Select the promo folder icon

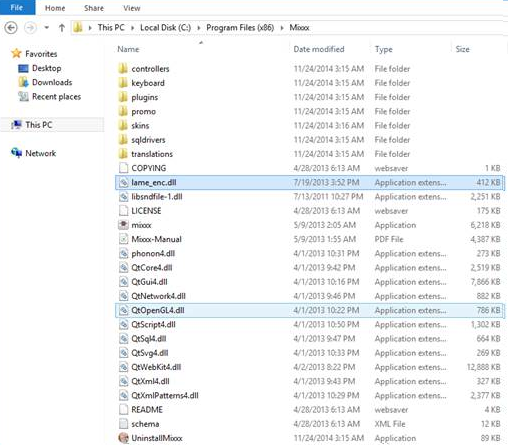tap(123, 111)
